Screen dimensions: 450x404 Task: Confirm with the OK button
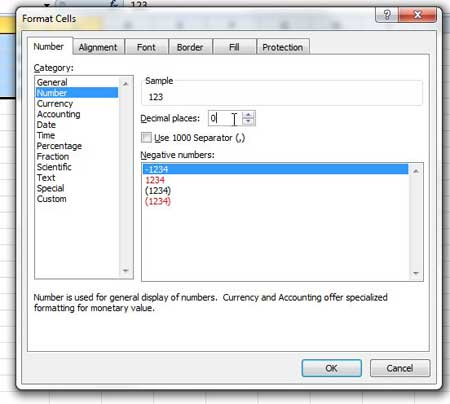(331, 368)
